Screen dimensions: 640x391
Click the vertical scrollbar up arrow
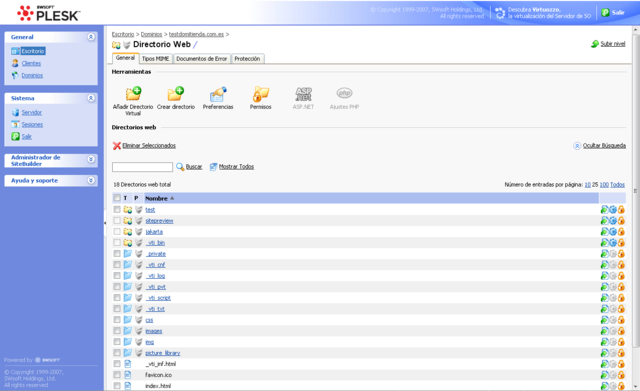tap(636, 30)
